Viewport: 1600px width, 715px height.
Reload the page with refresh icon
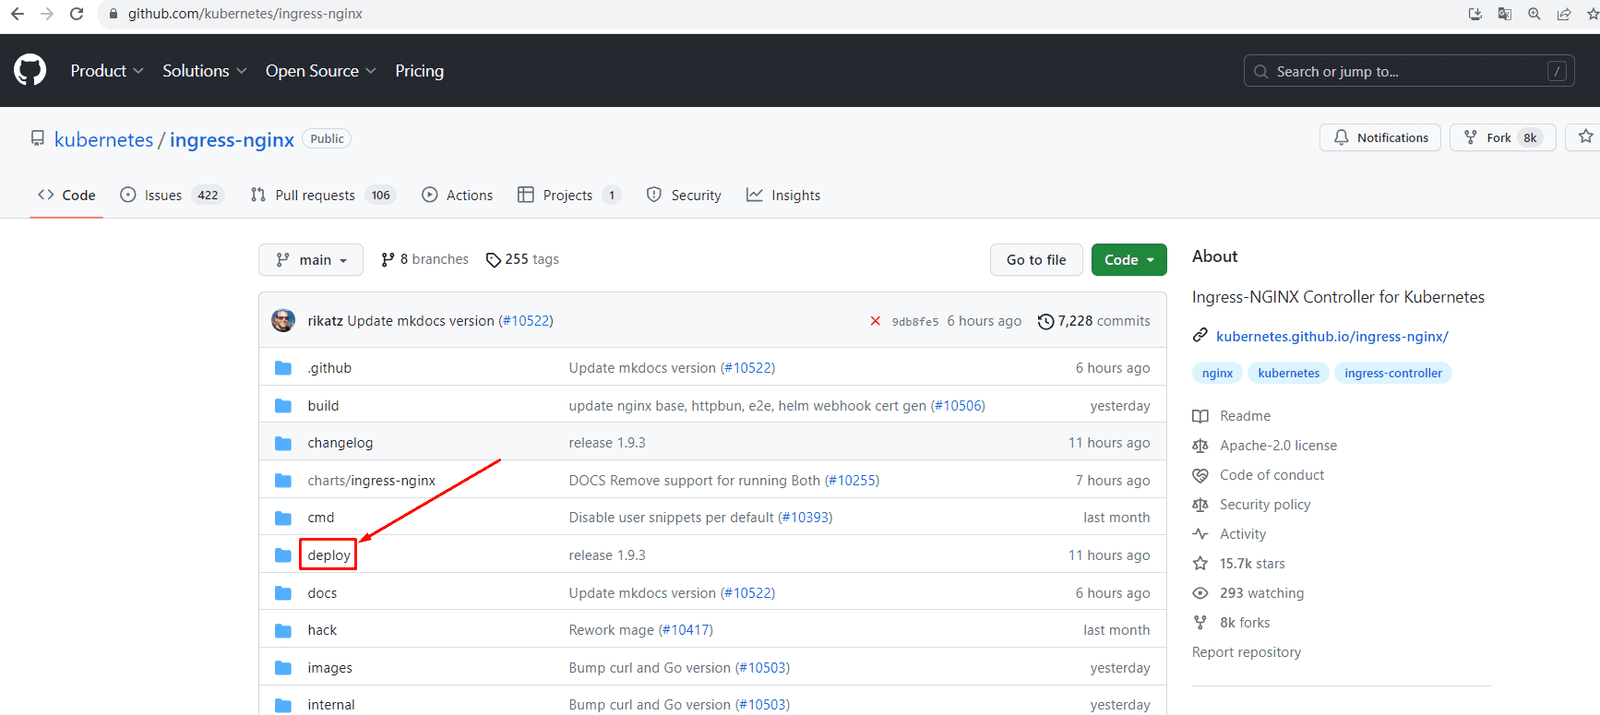tap(77, 14)
